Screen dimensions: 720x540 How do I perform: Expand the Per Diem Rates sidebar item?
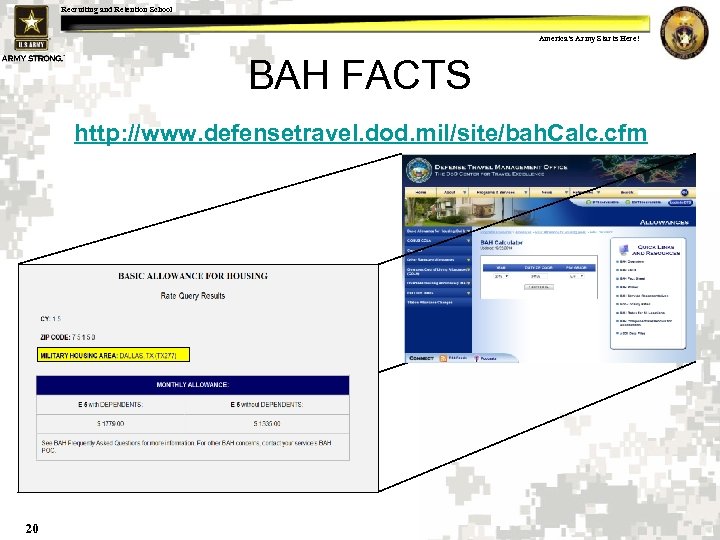[x=438, y=292]
